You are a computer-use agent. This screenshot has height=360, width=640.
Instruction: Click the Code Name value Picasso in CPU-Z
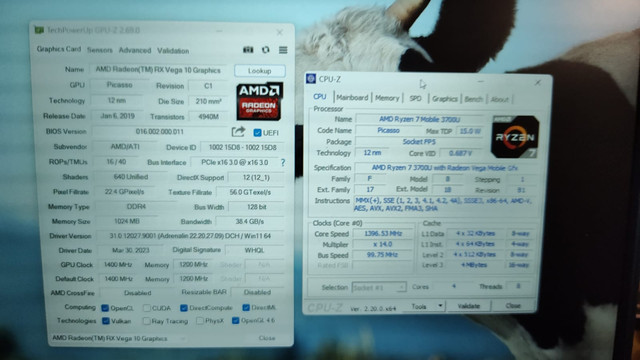[388, 131]
